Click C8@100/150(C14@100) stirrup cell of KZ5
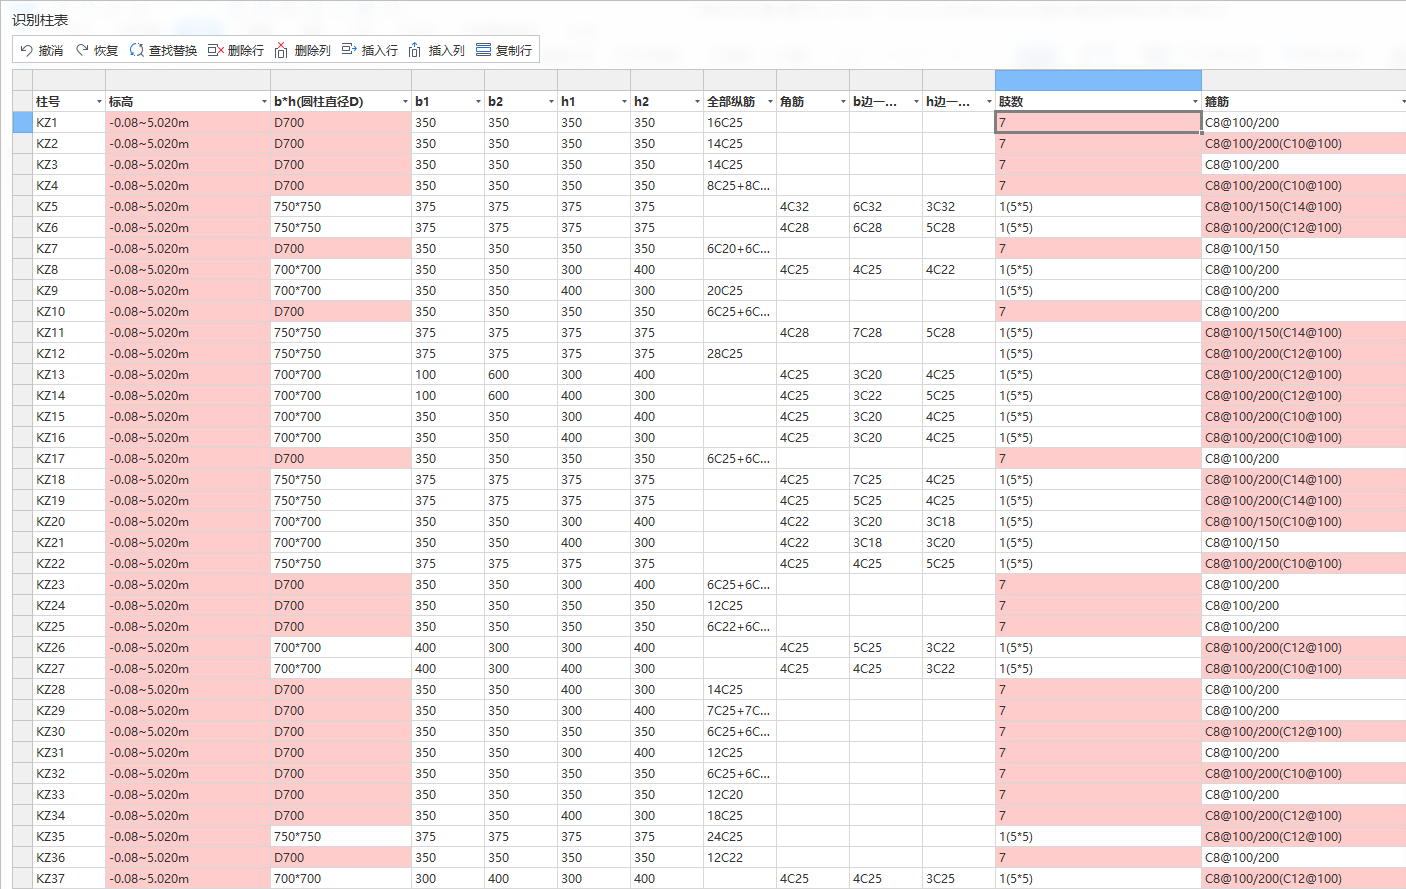This screenshot has width=1406, height=889. click(x=1304, y=207)
